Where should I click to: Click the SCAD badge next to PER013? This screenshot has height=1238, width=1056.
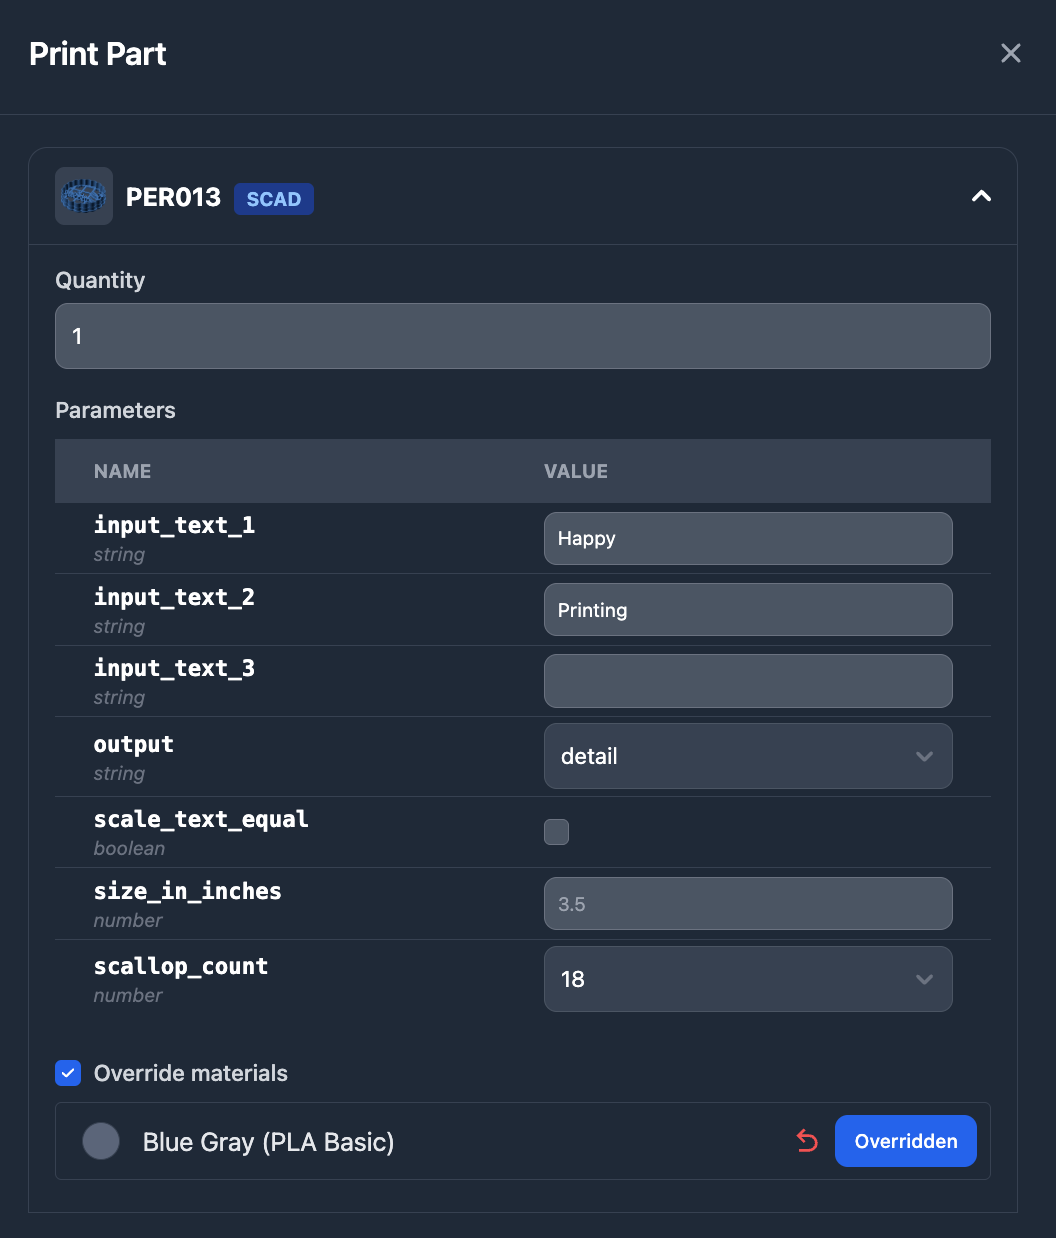(274, 199)
